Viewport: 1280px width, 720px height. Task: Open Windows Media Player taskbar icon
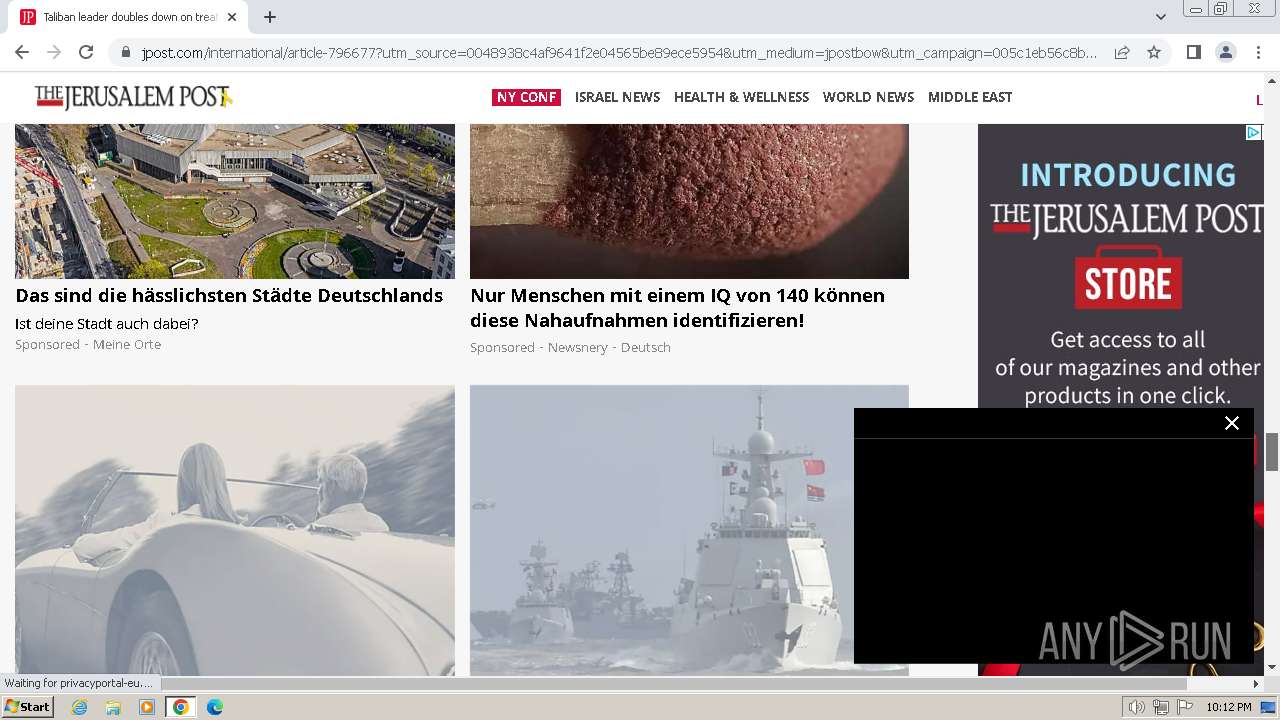coord(147,707)
